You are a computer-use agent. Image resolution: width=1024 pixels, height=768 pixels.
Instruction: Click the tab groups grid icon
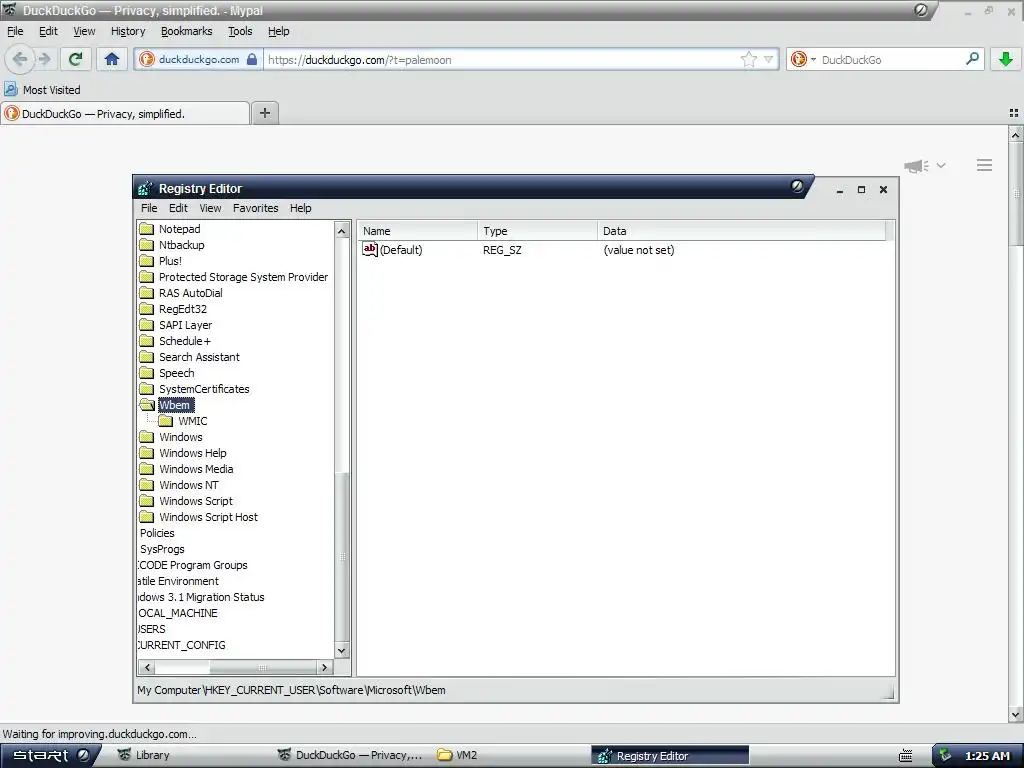pyautogui.click(x=1014, y=113)
